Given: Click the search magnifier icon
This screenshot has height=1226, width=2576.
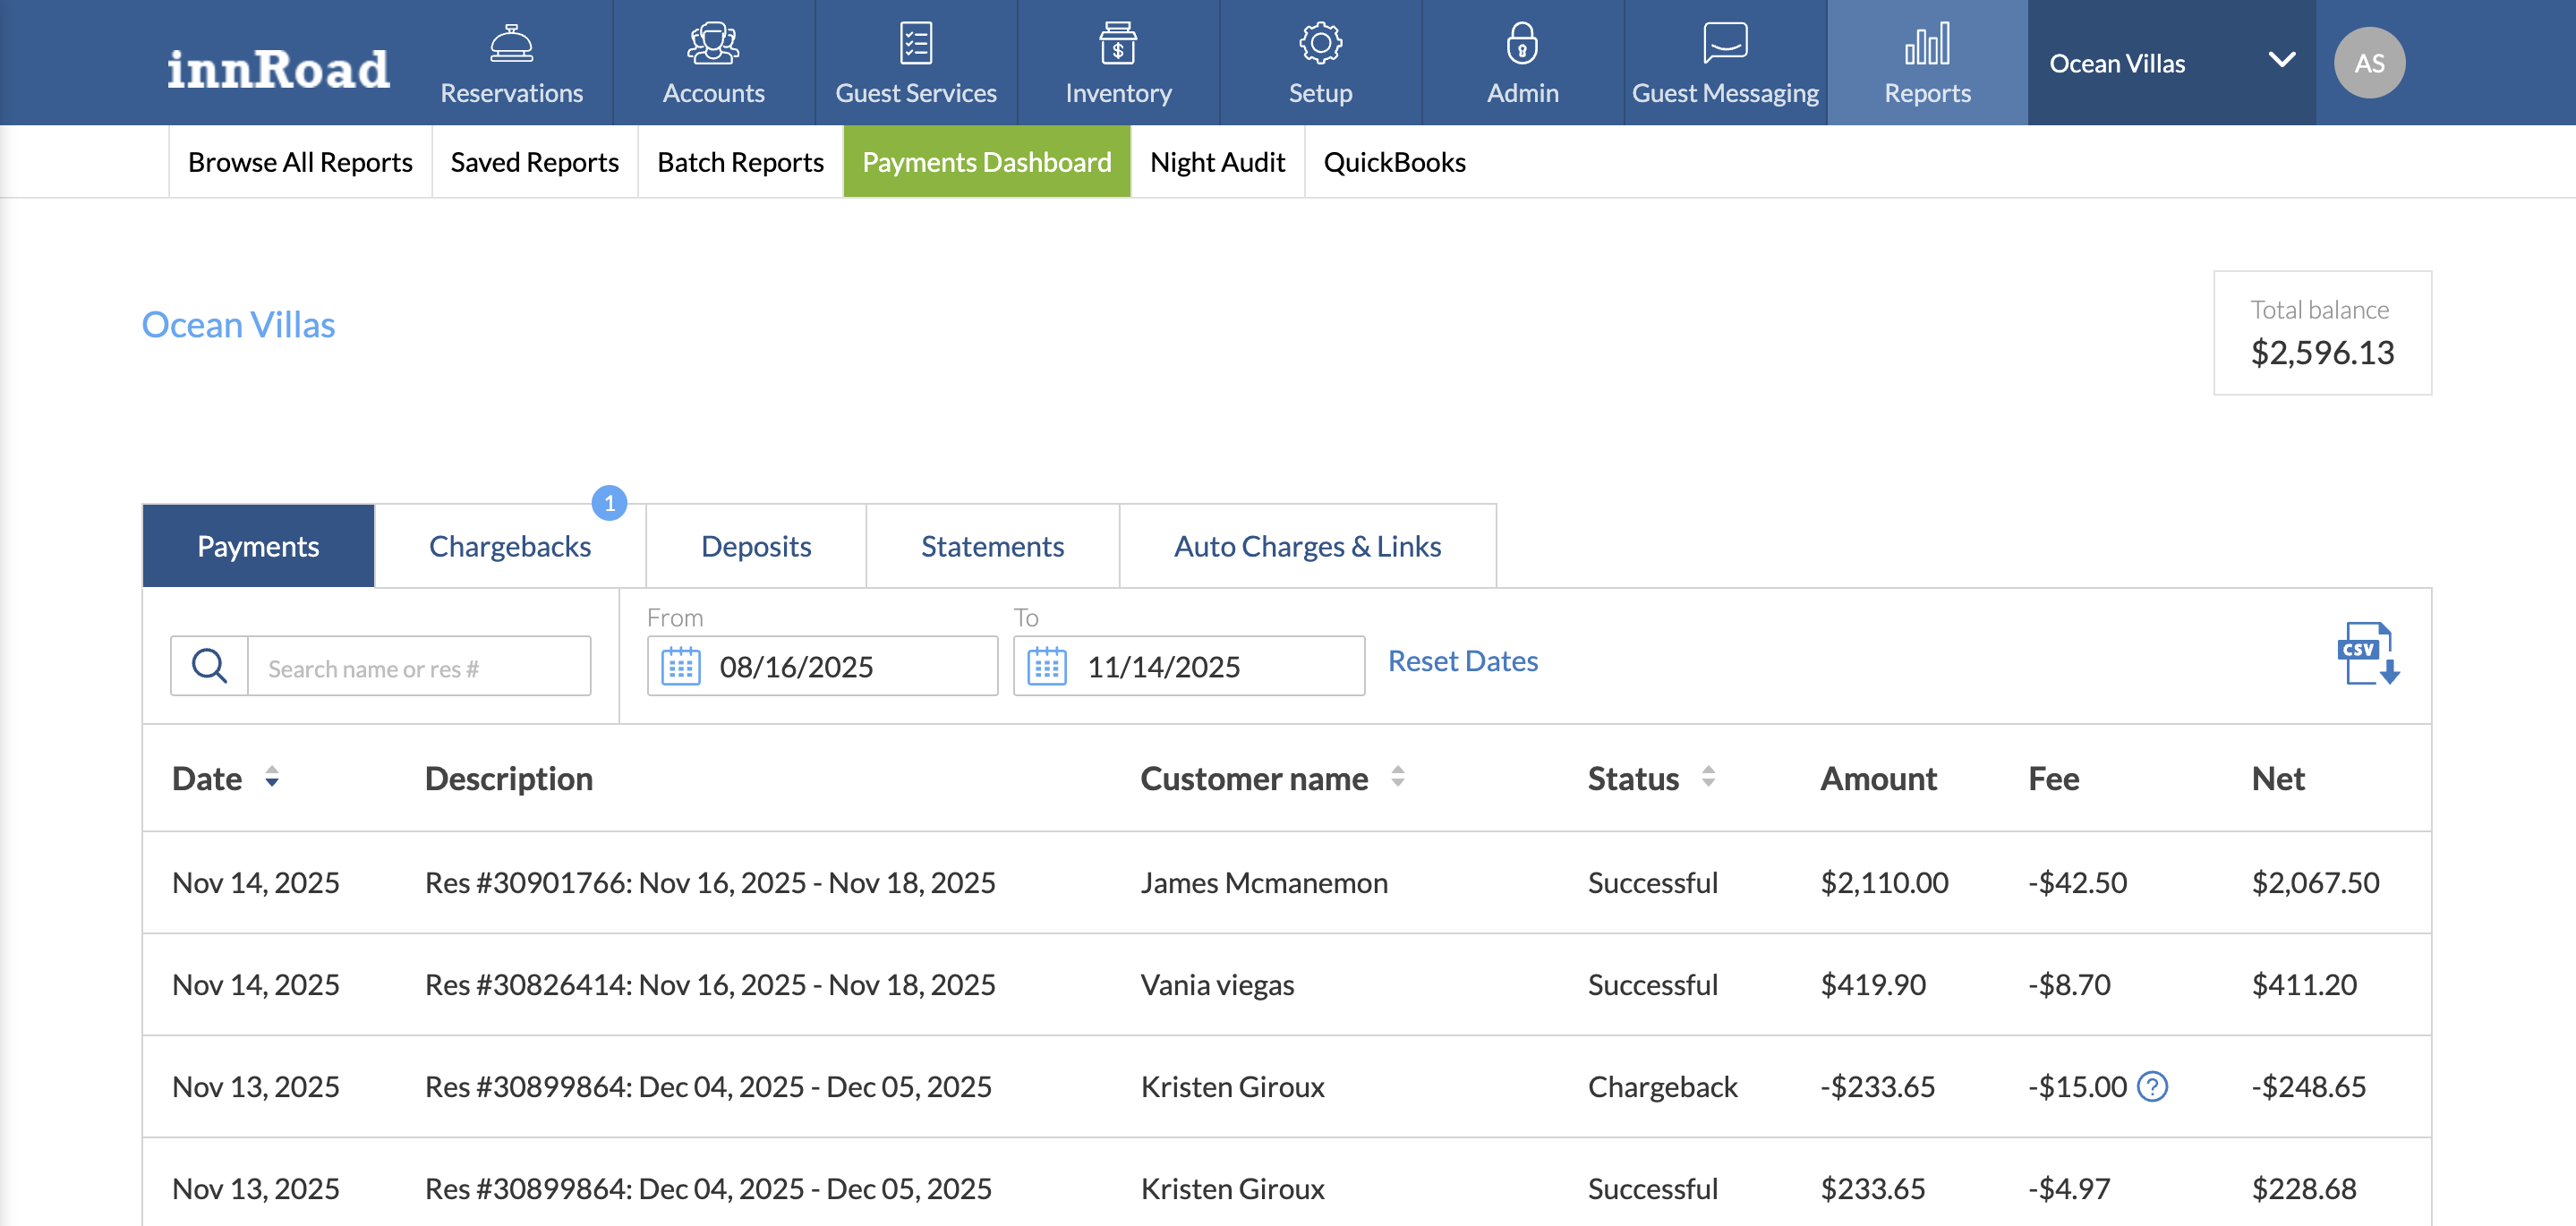Looking at the screenshot, I should click(x=209, y=666).
